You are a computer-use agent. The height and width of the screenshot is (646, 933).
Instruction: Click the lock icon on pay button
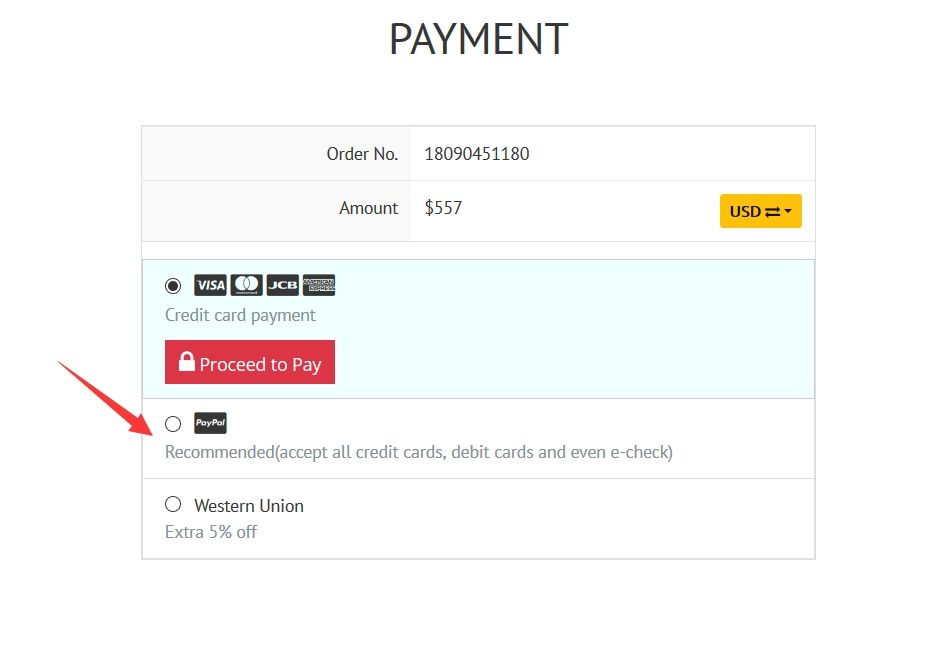187,361
